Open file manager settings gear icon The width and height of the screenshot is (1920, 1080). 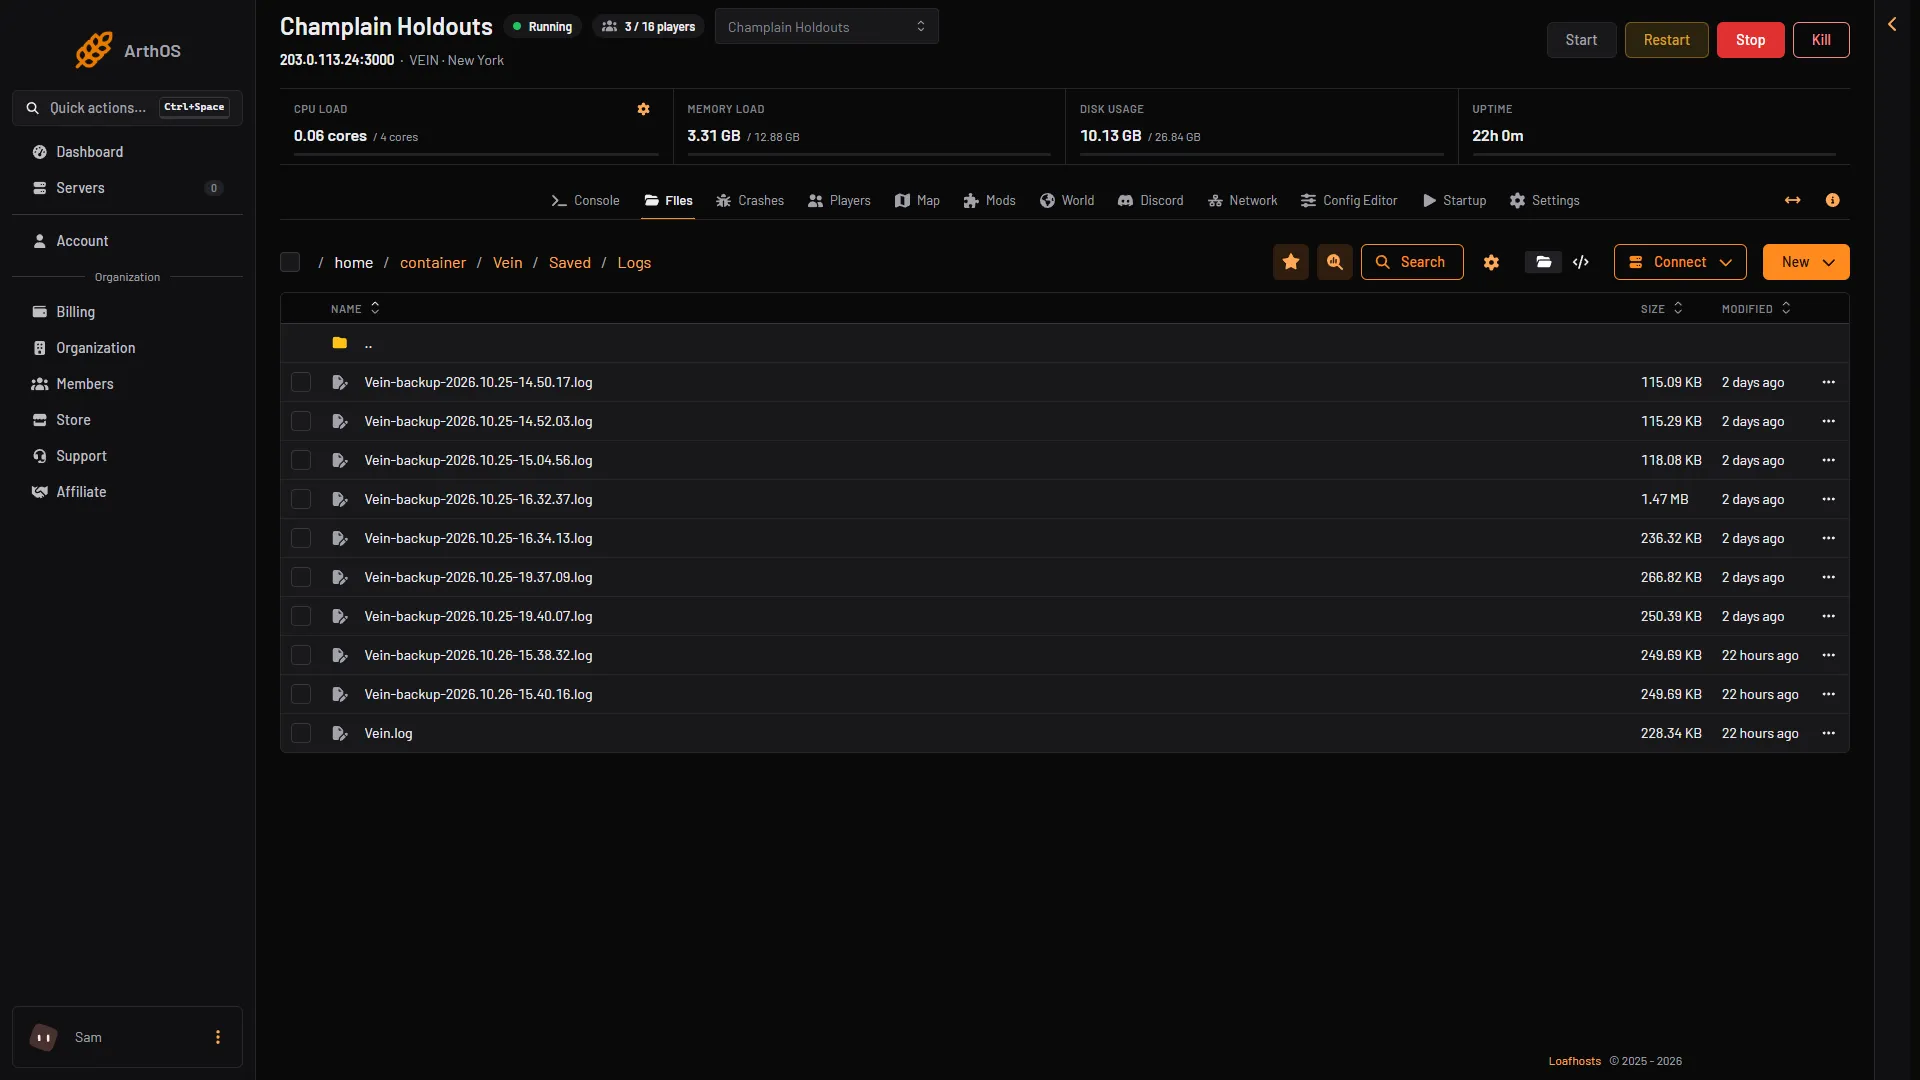1491,262
